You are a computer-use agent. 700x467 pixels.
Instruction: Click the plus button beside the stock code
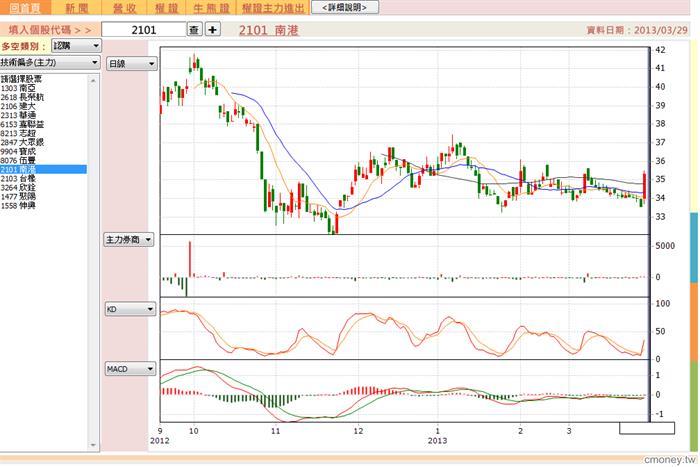[213, 30]
